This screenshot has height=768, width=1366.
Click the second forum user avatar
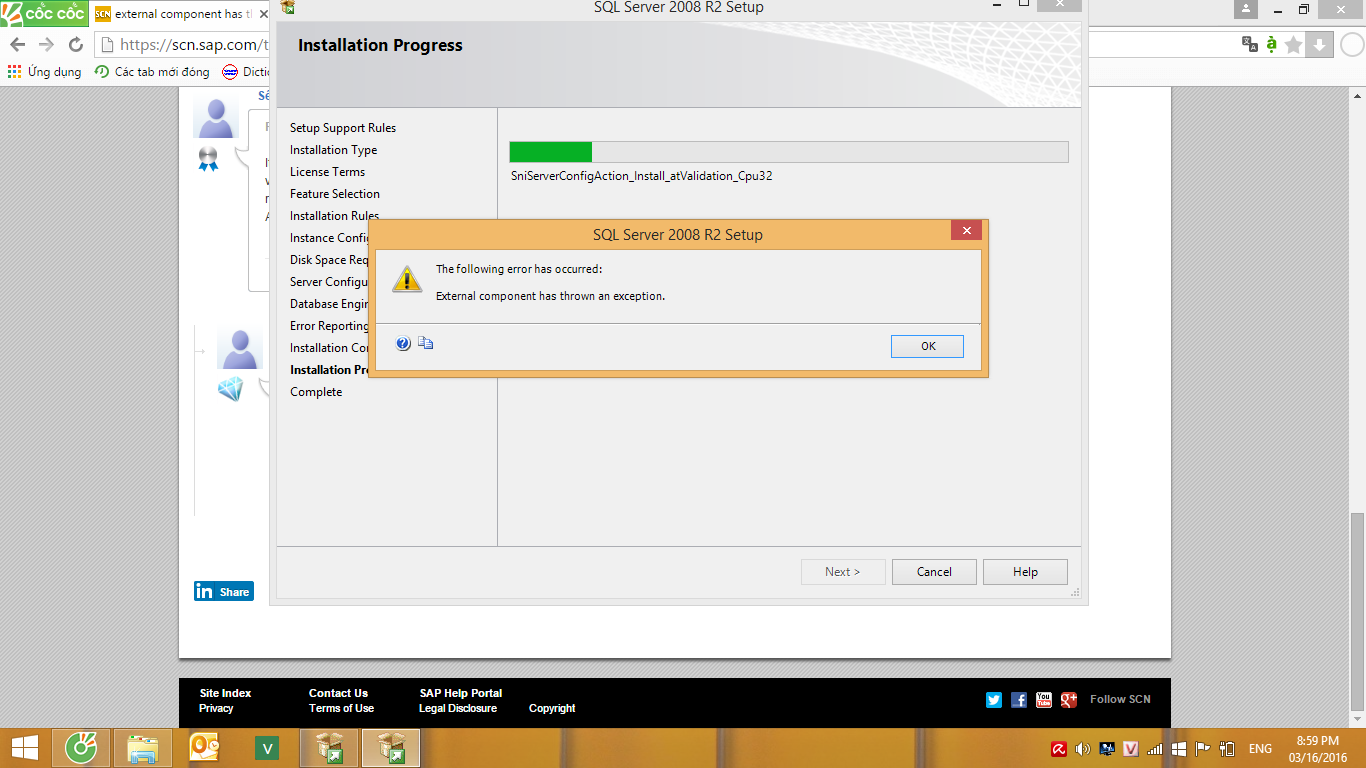240,347
